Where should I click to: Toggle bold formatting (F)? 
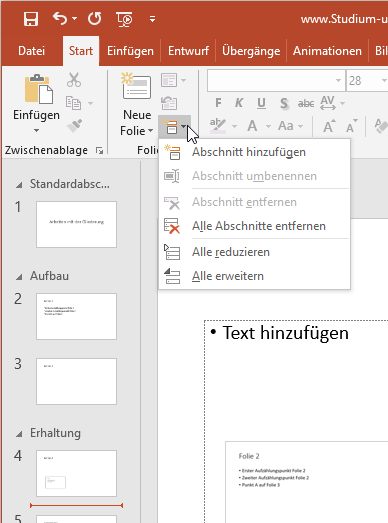(218, 103)
